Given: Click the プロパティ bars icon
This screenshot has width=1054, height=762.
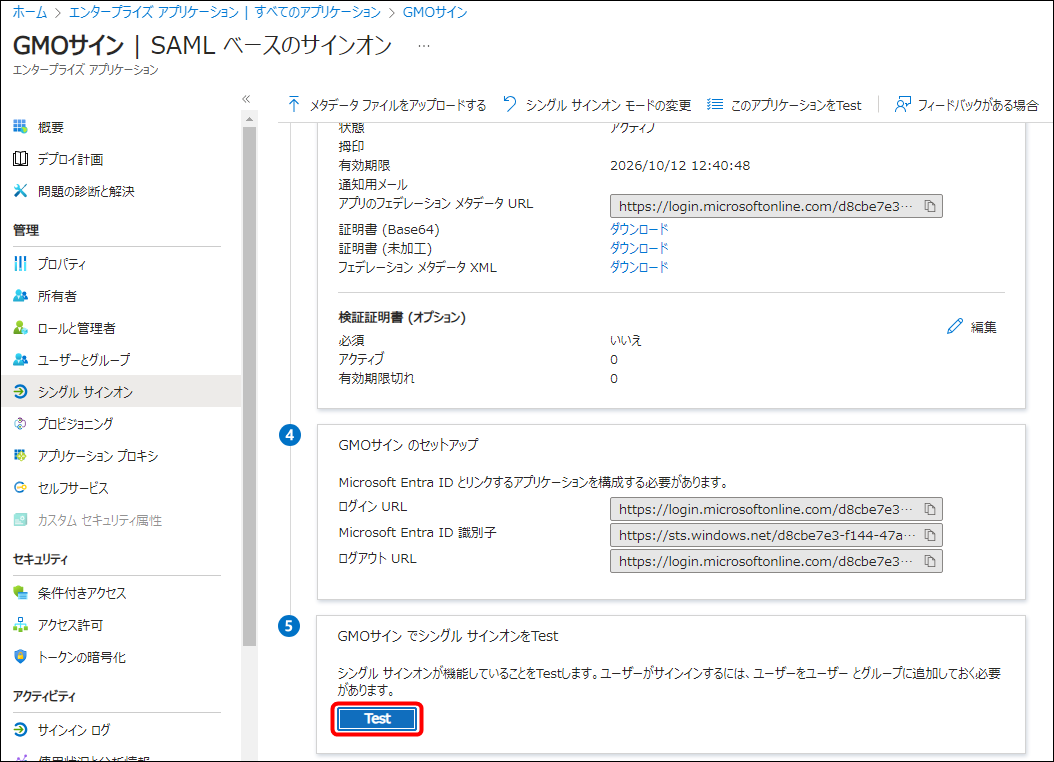Looking at the screenshot, I should pos(20,263).
